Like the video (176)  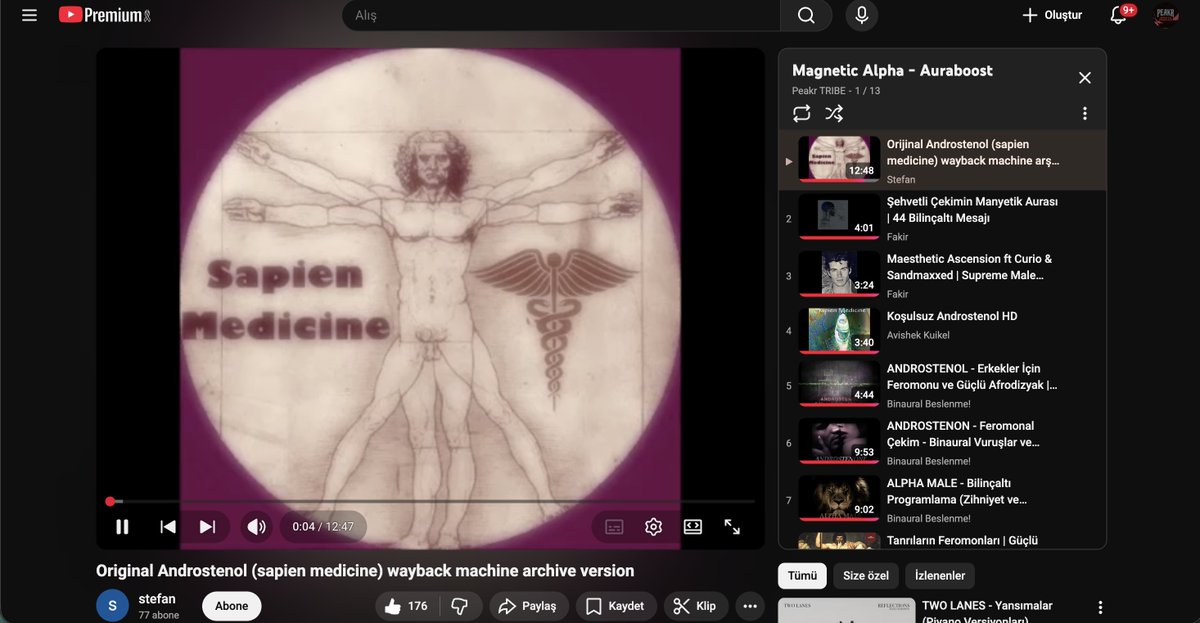[x=407, y=606]
